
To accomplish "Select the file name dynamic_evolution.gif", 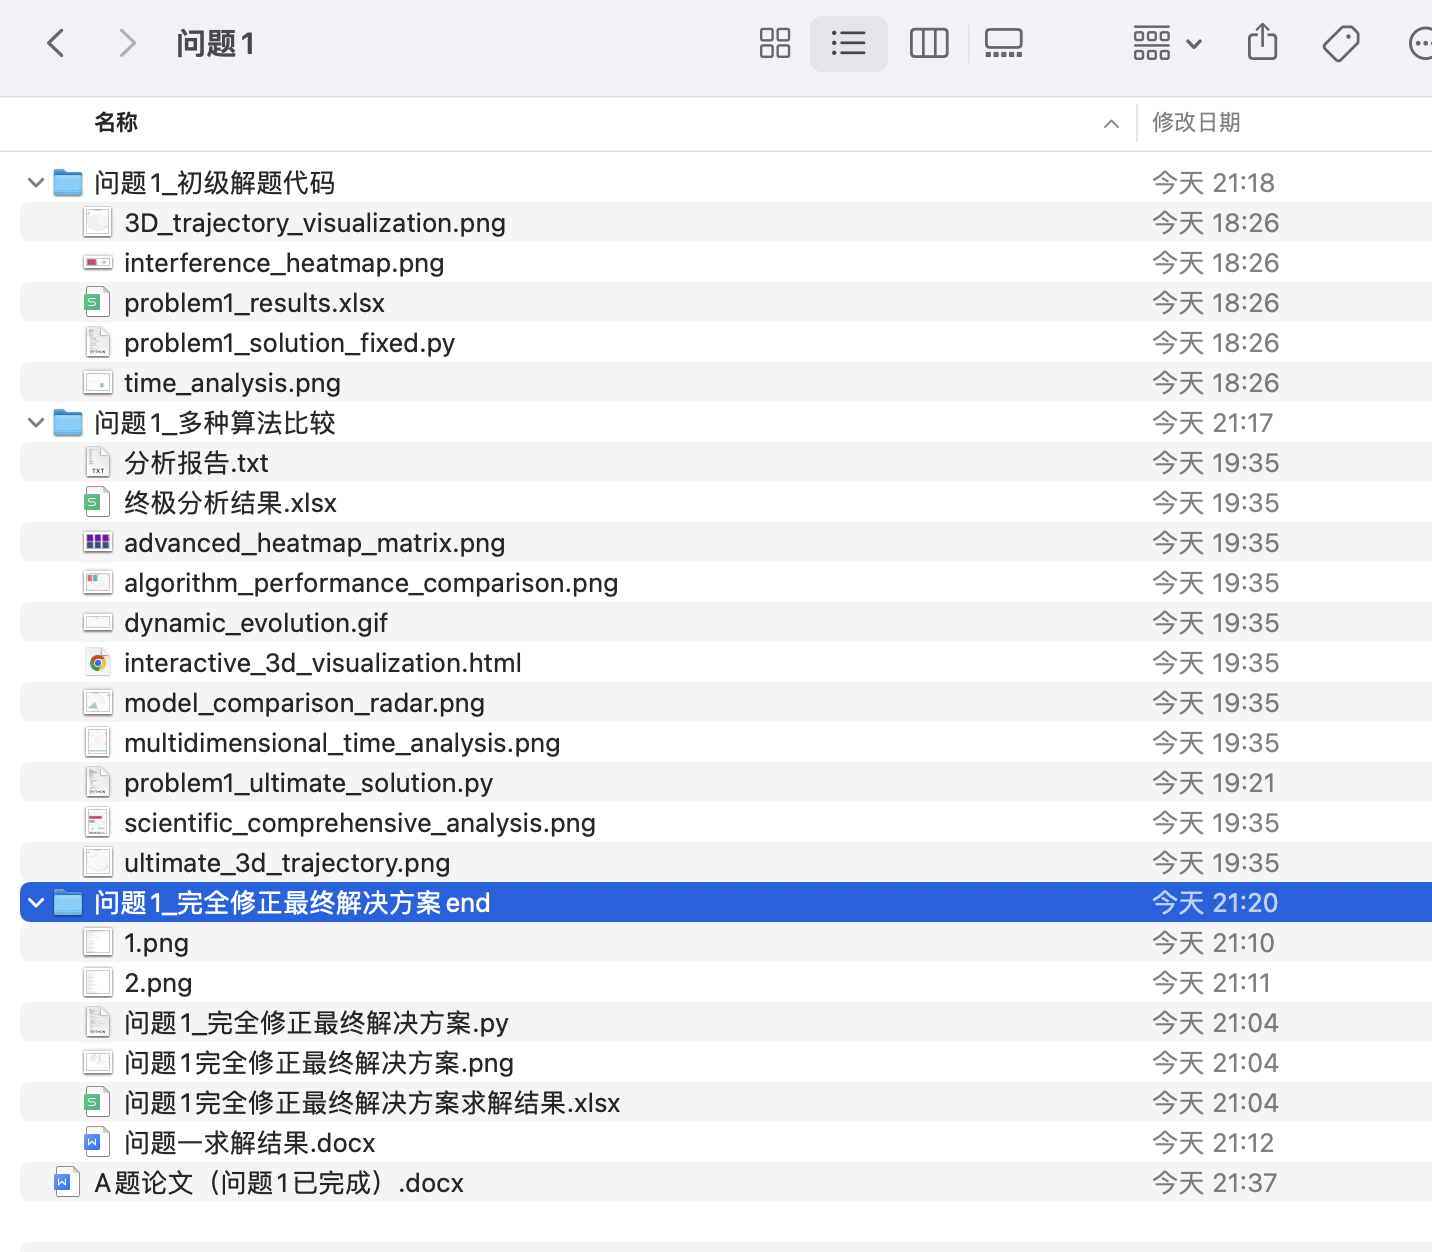I will (x=256, y=623).
